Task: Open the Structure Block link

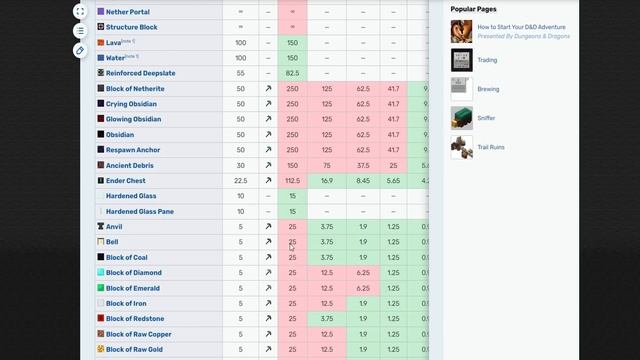Action: tap(131, 27)
